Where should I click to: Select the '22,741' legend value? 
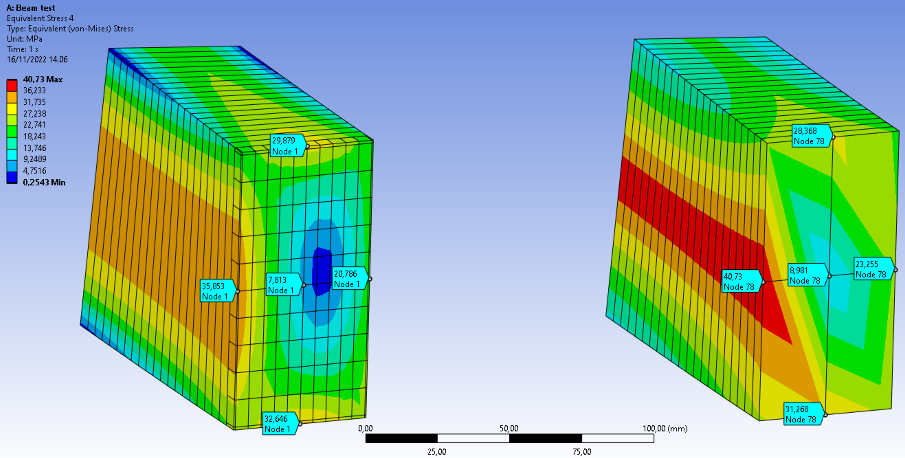pyautogui.click(x=35, y=125)
